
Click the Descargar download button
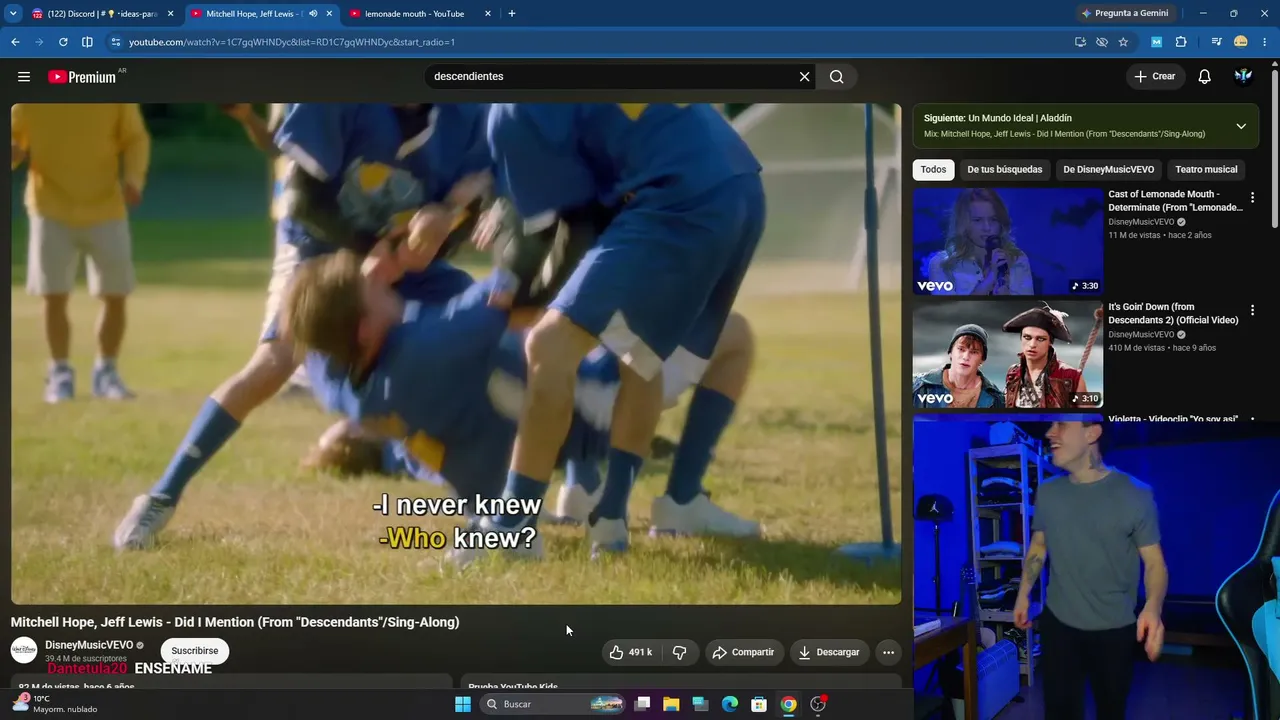829,652
